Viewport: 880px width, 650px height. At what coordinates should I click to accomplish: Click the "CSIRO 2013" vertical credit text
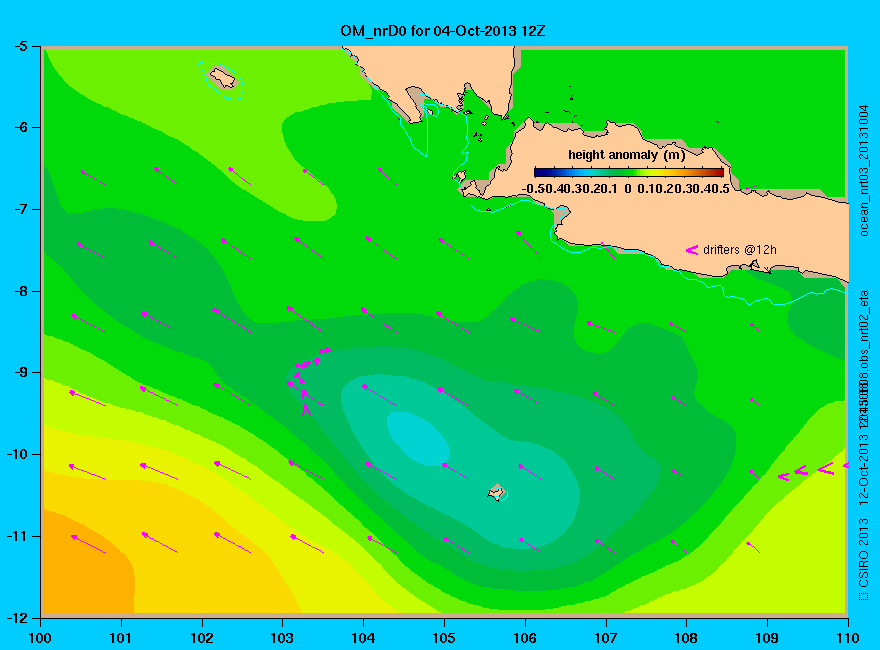point(864,553)
